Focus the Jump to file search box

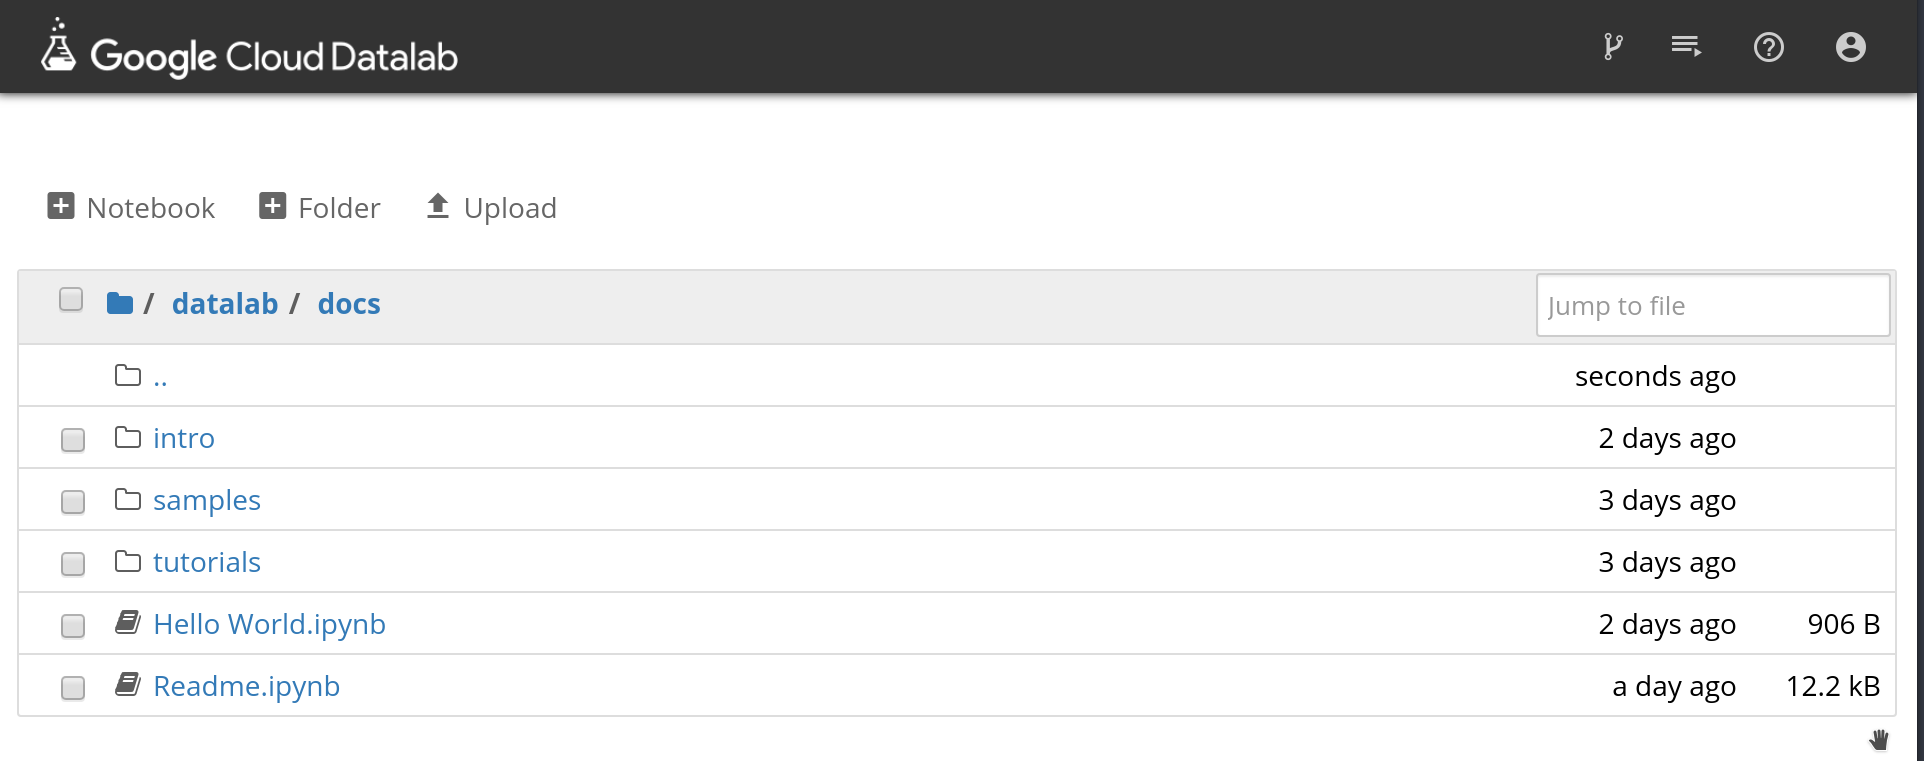click(1712, 306)
